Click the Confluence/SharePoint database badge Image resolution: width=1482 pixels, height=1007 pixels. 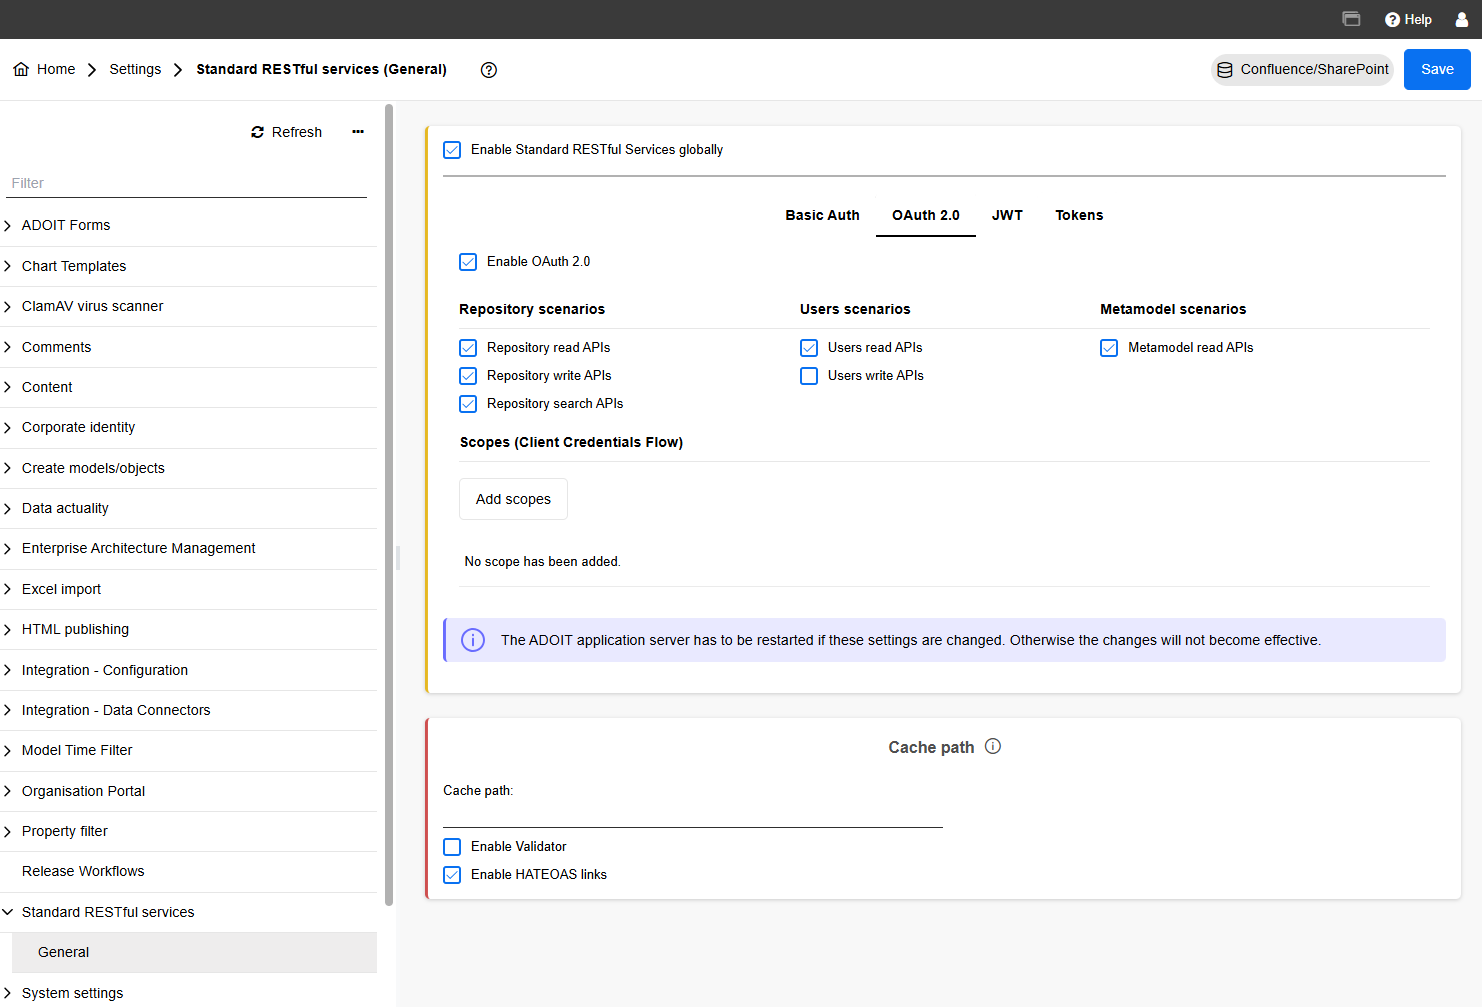(x=1302, y=70)
